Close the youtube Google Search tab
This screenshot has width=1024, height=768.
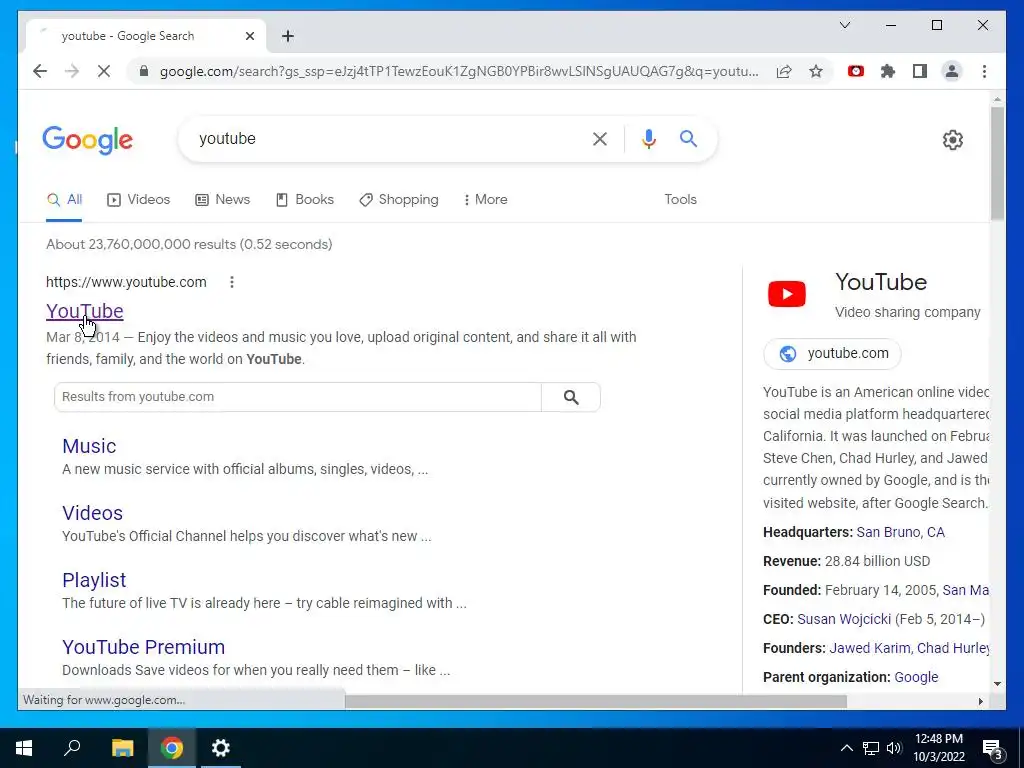(249, 36)
